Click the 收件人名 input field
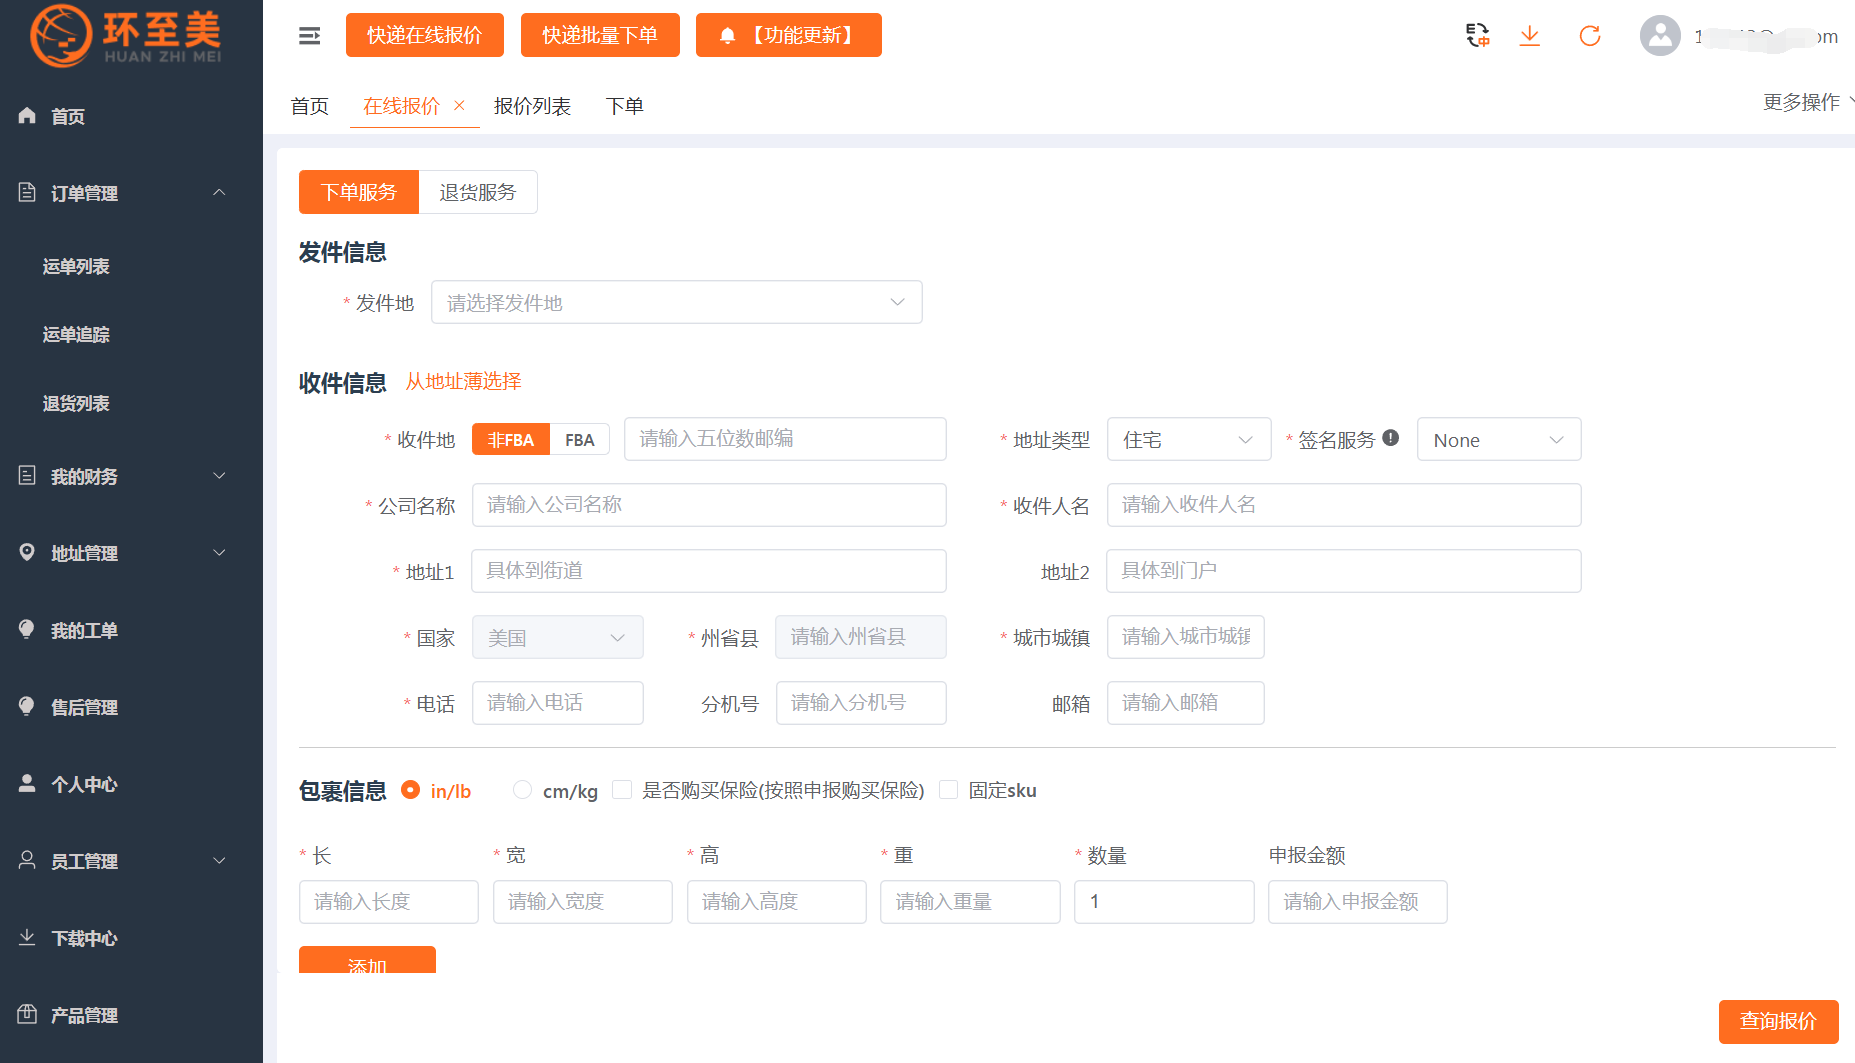The image size is (1855, 1063). pos(1344,505)
